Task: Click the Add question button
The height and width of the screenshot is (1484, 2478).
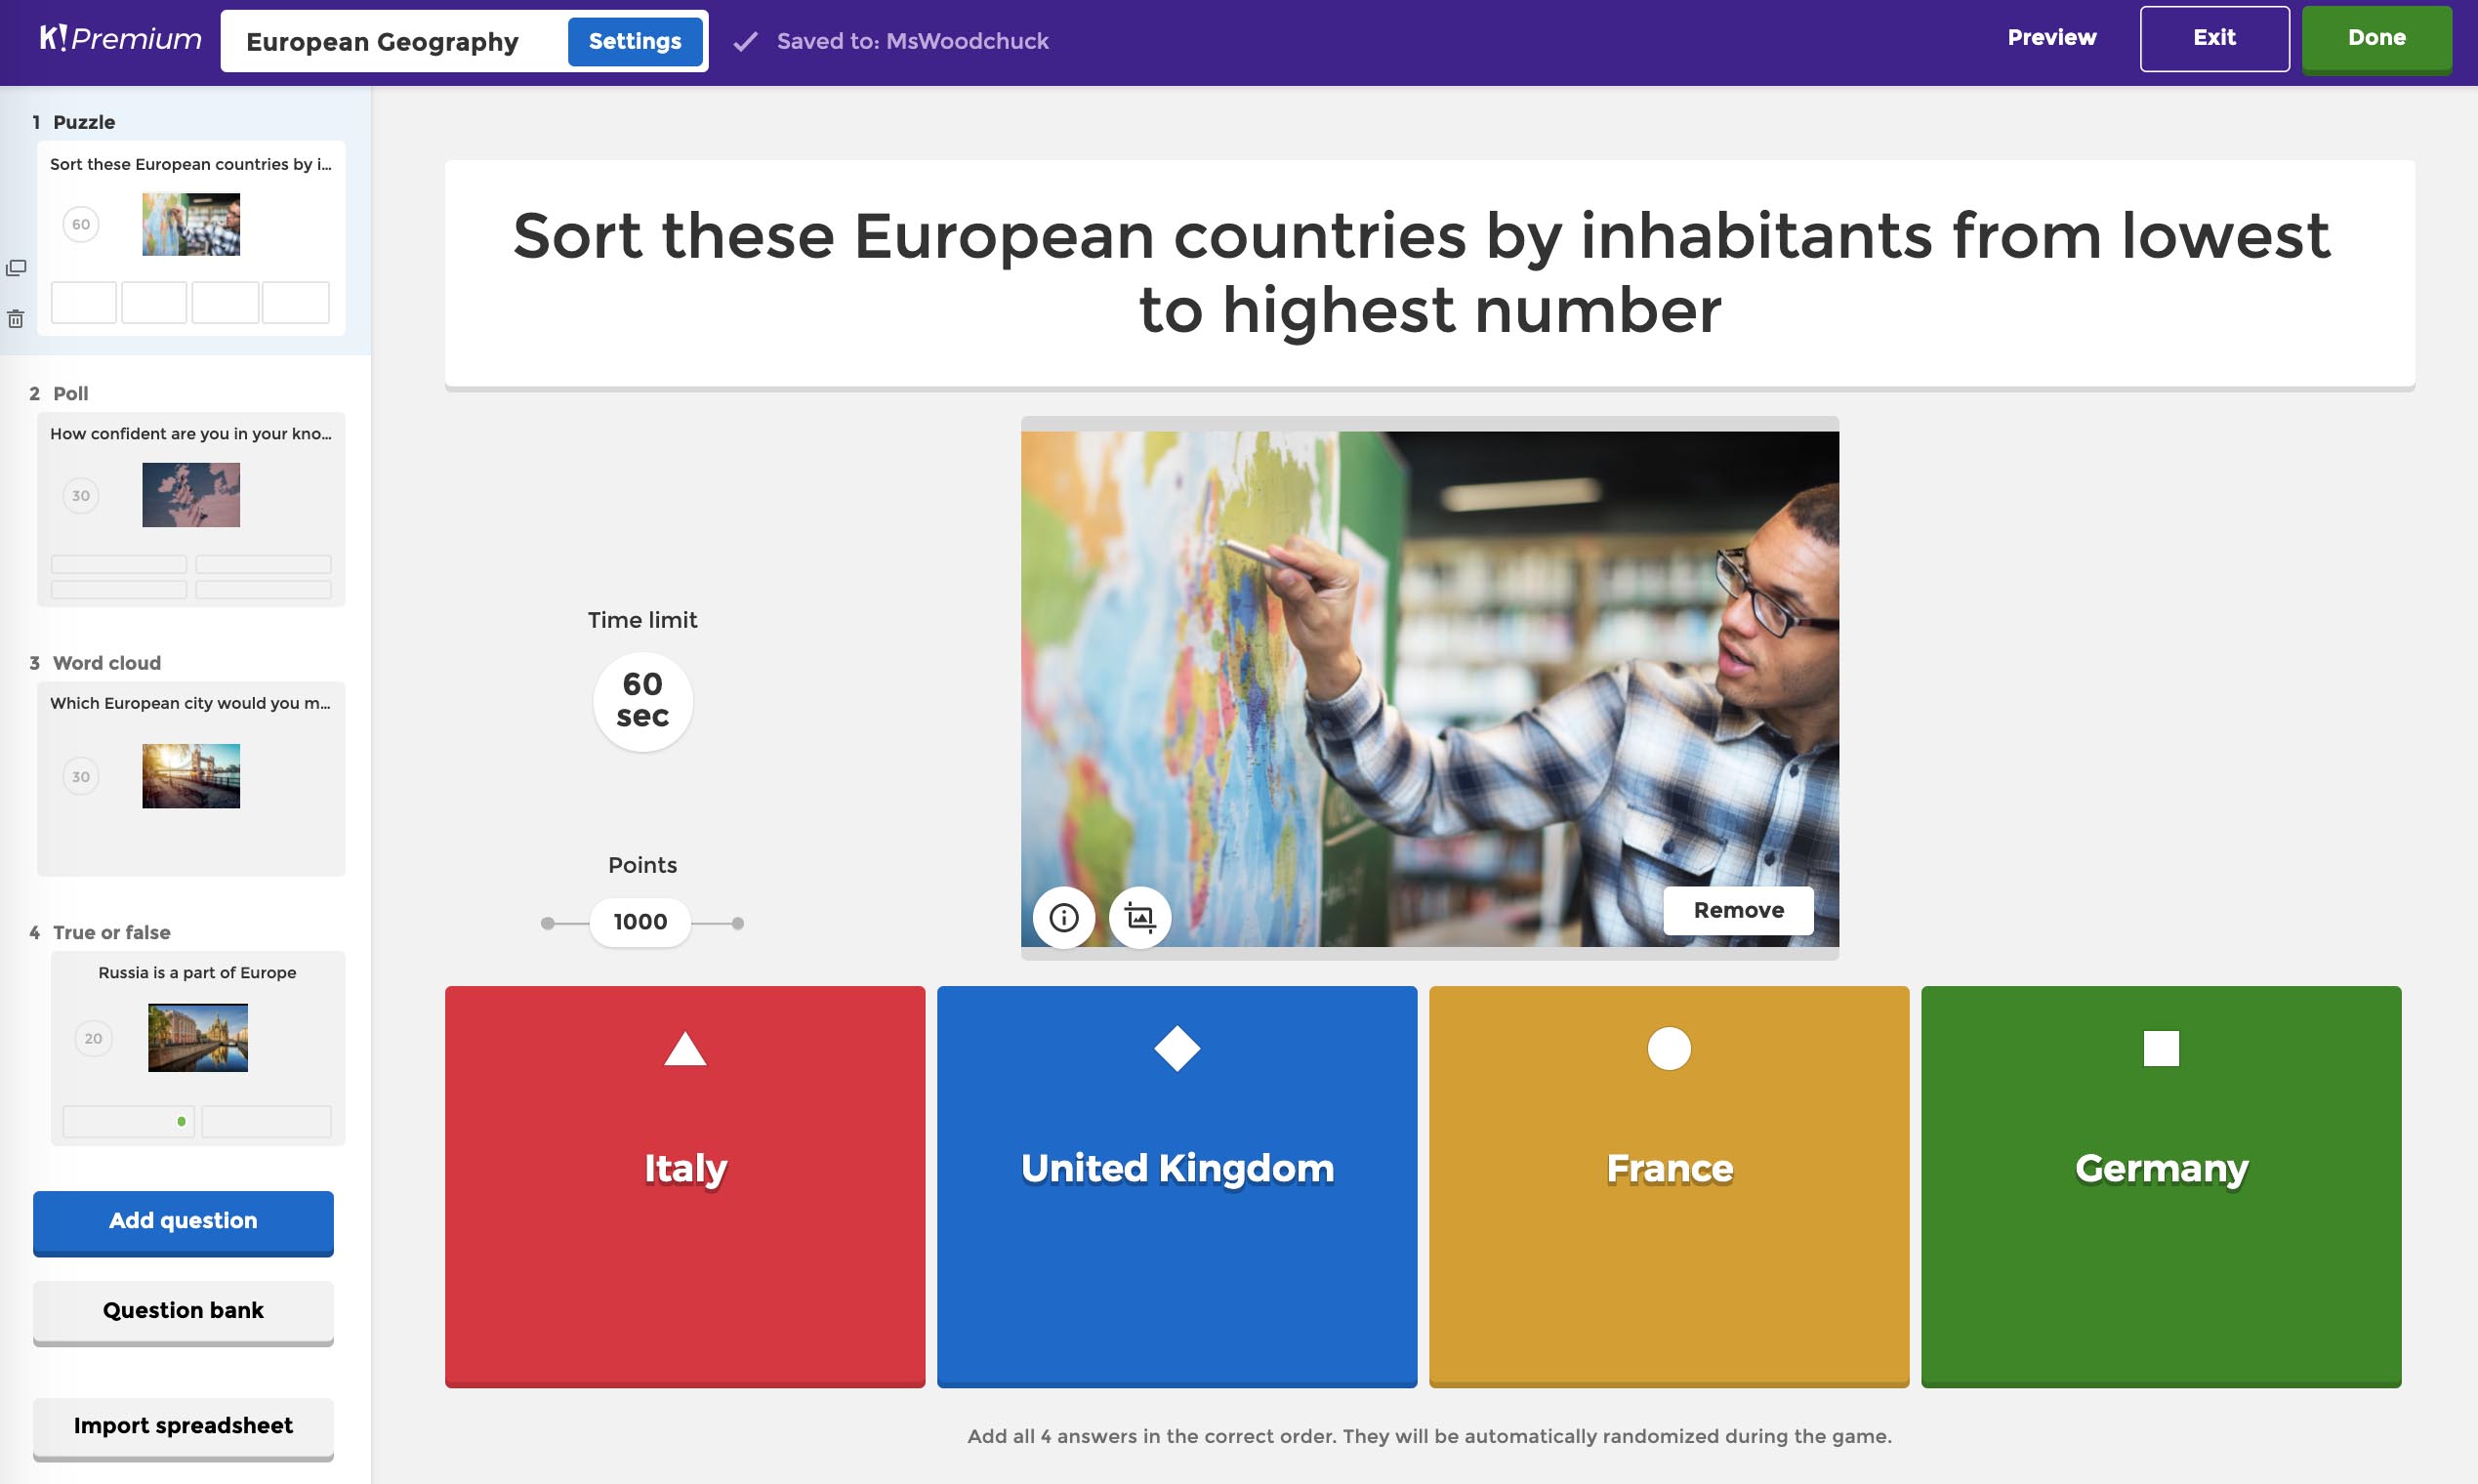Action: (x=182, y=1220)
